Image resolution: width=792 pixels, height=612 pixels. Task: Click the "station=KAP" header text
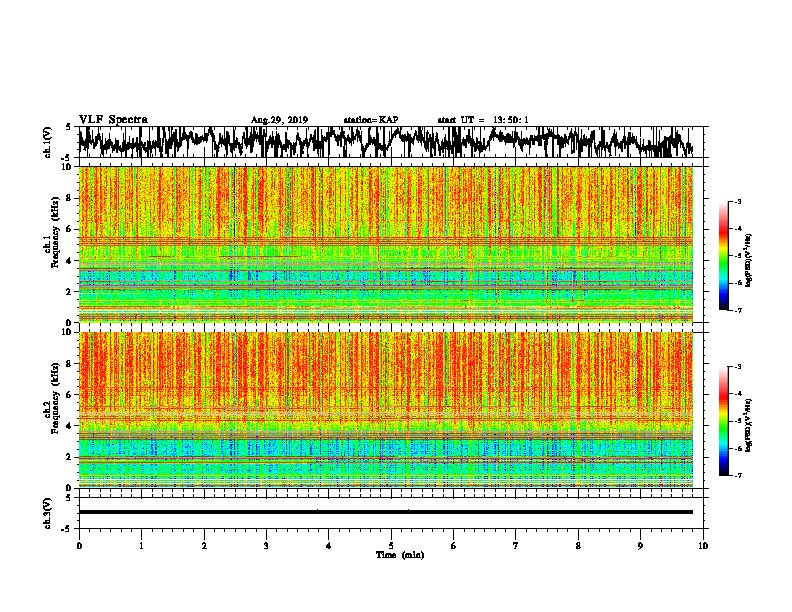click(371, 120)
